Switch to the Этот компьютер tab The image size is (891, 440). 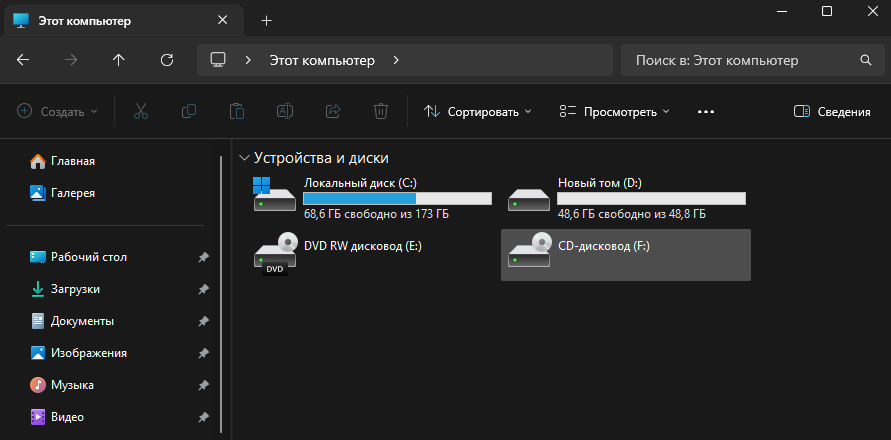click(124, 21)
